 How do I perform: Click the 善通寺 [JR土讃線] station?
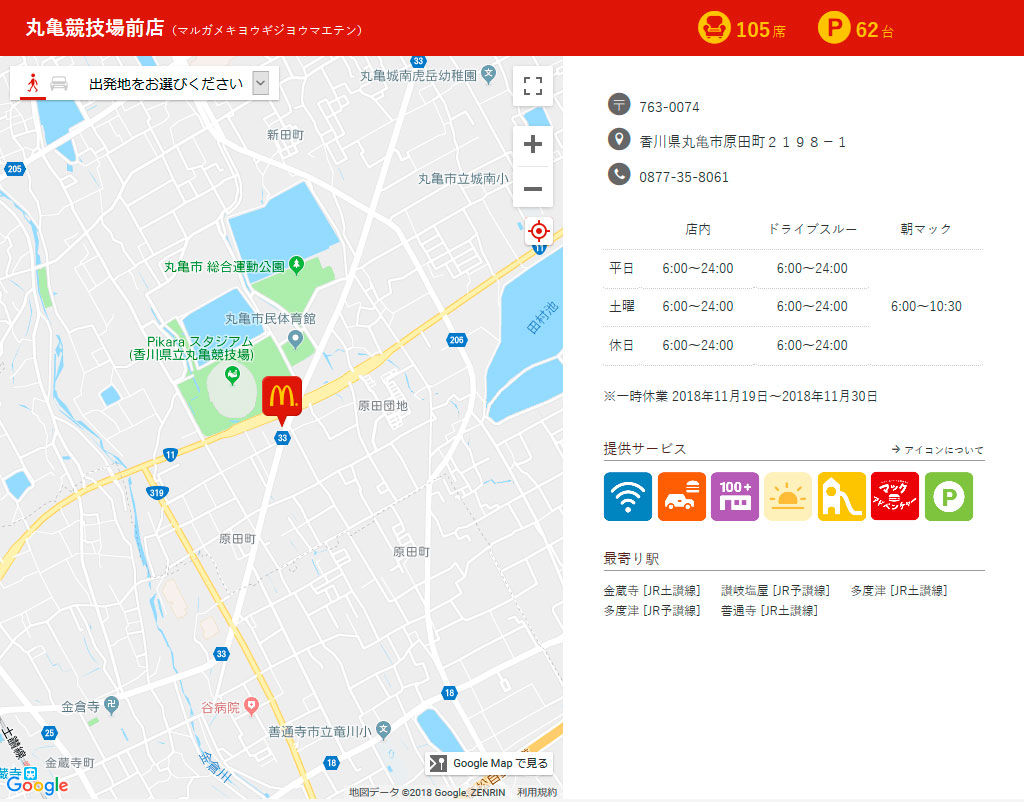[x=769, y=611]
